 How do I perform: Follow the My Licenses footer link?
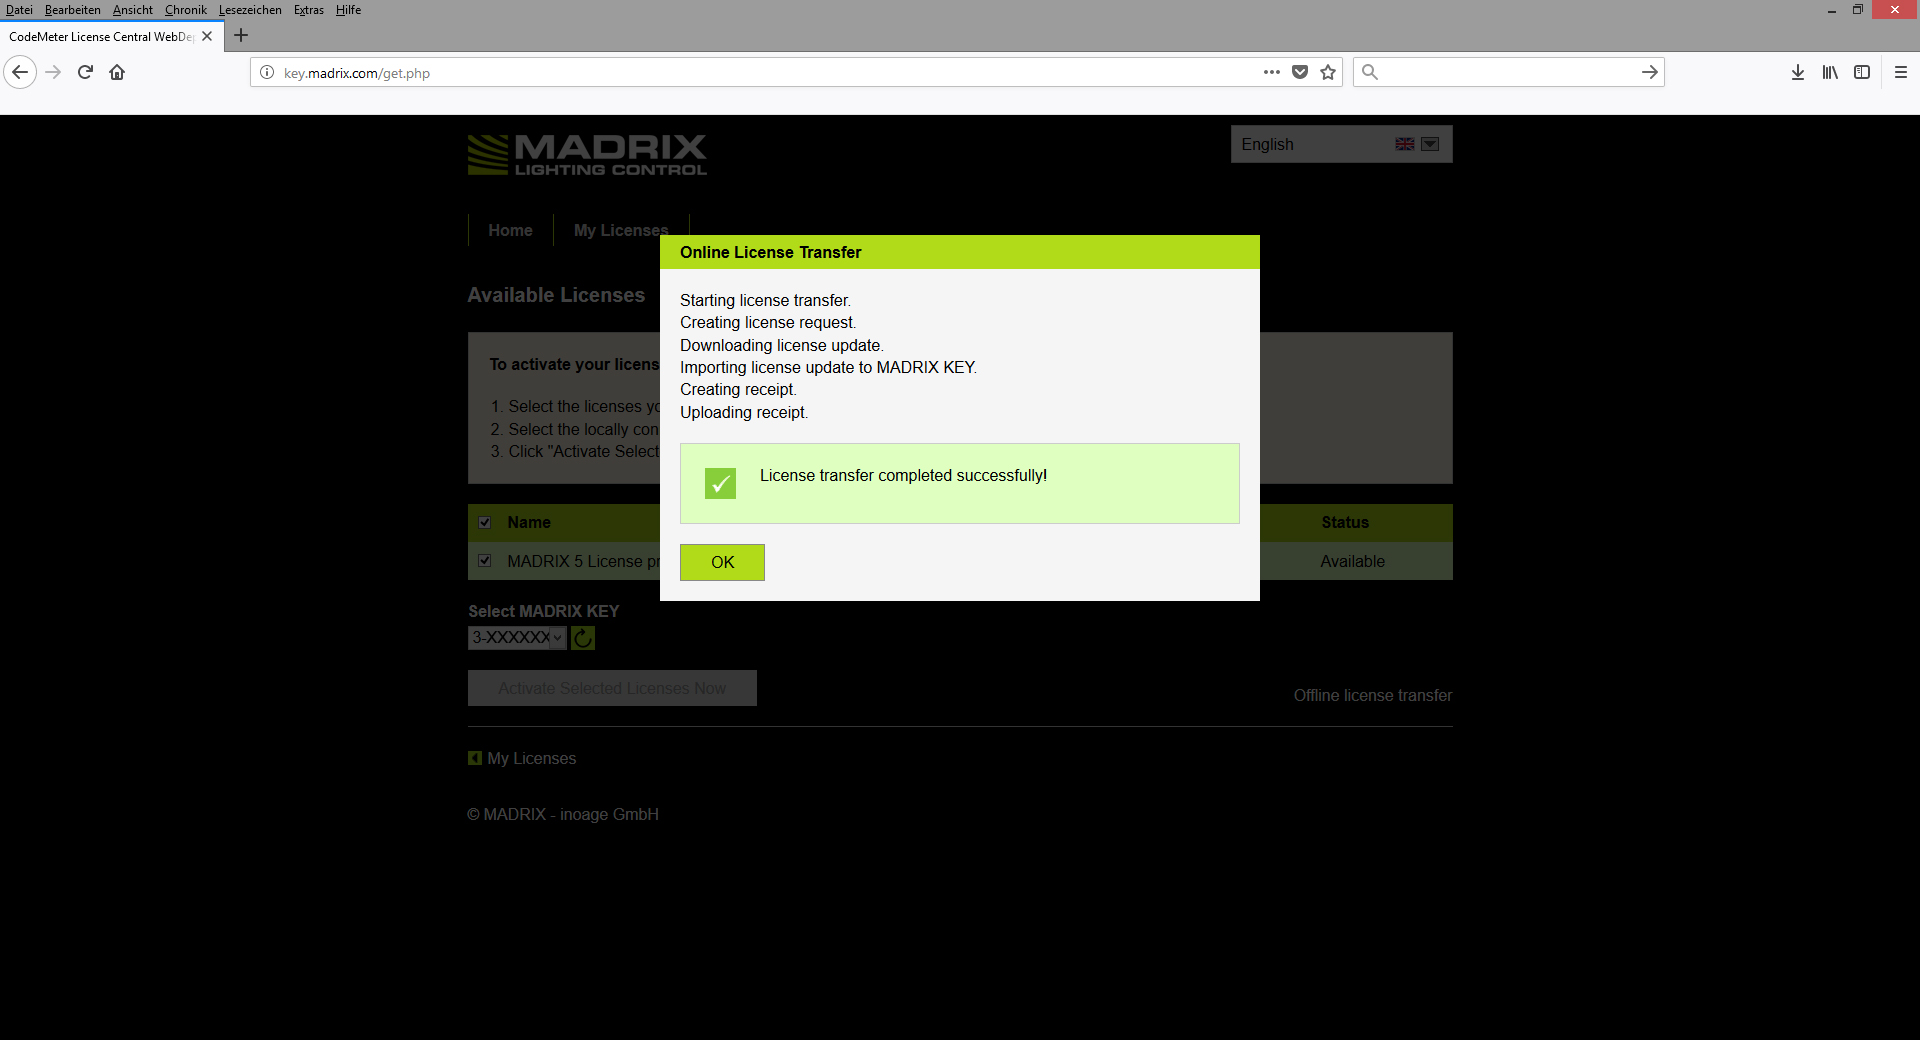531,758
